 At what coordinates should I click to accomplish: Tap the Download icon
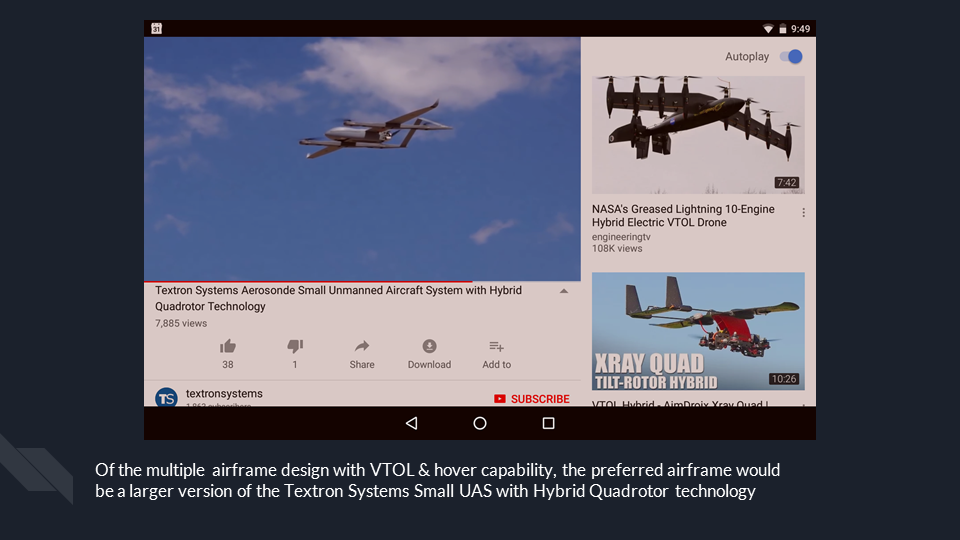pyautogui.click(x=429, y=347)
